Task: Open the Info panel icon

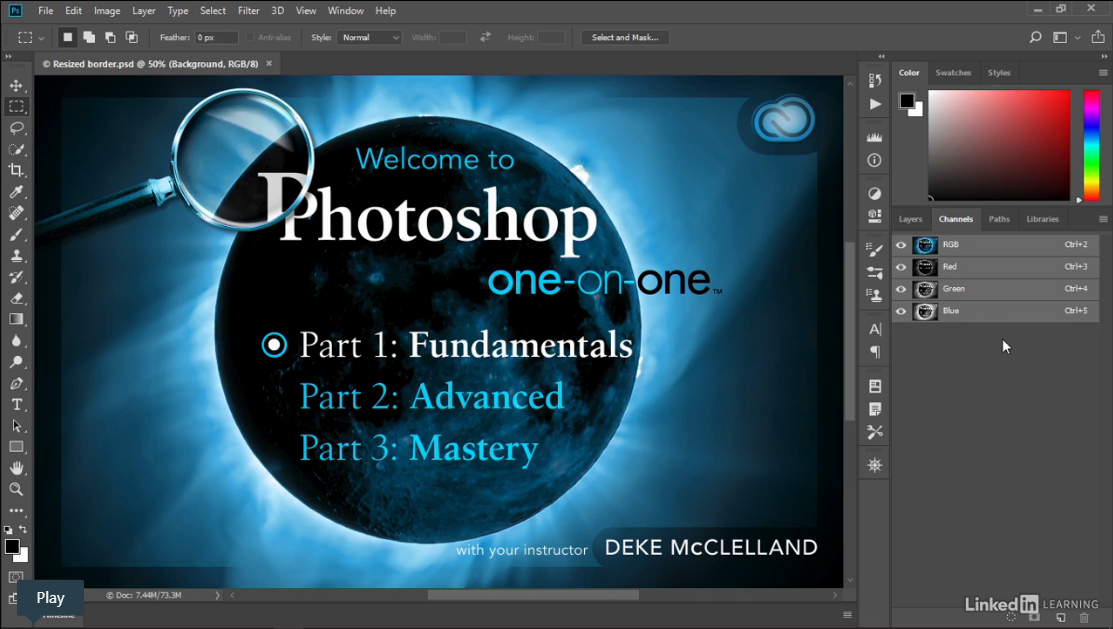Action: (874, 160)
